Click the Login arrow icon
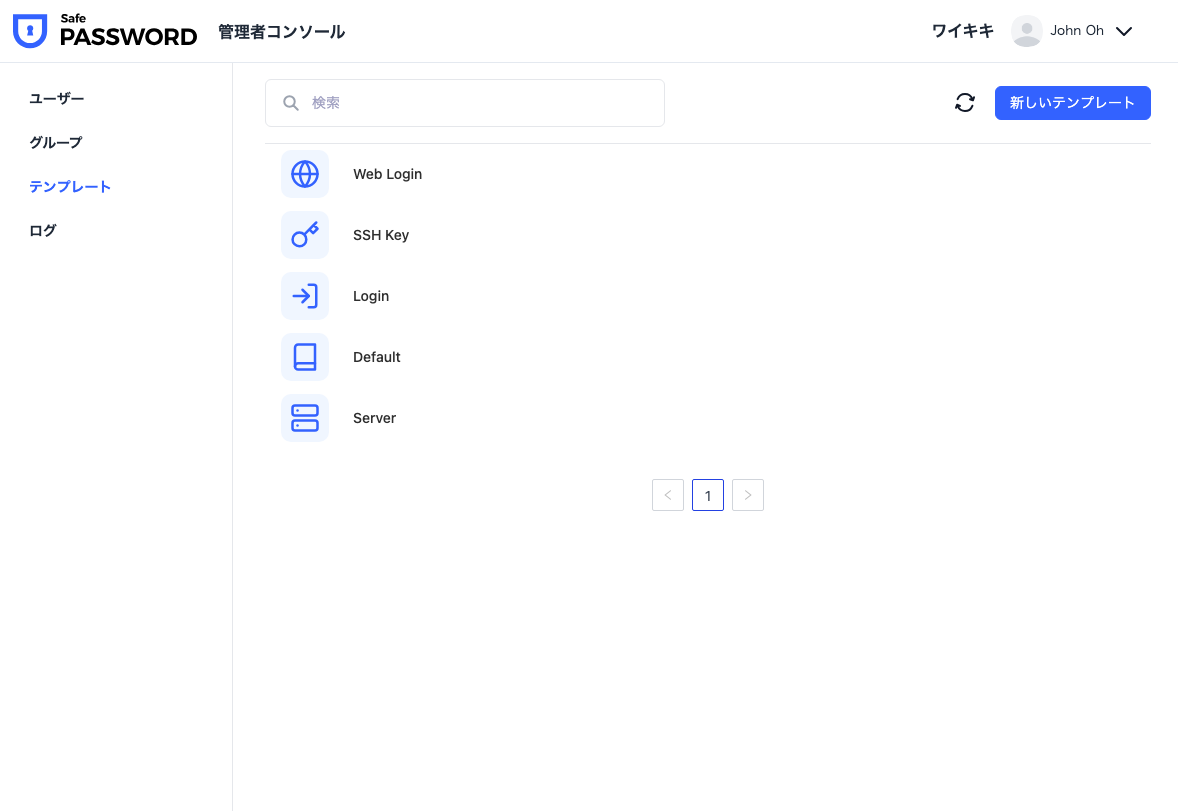The image size is (1178, 811). point(305,296)
